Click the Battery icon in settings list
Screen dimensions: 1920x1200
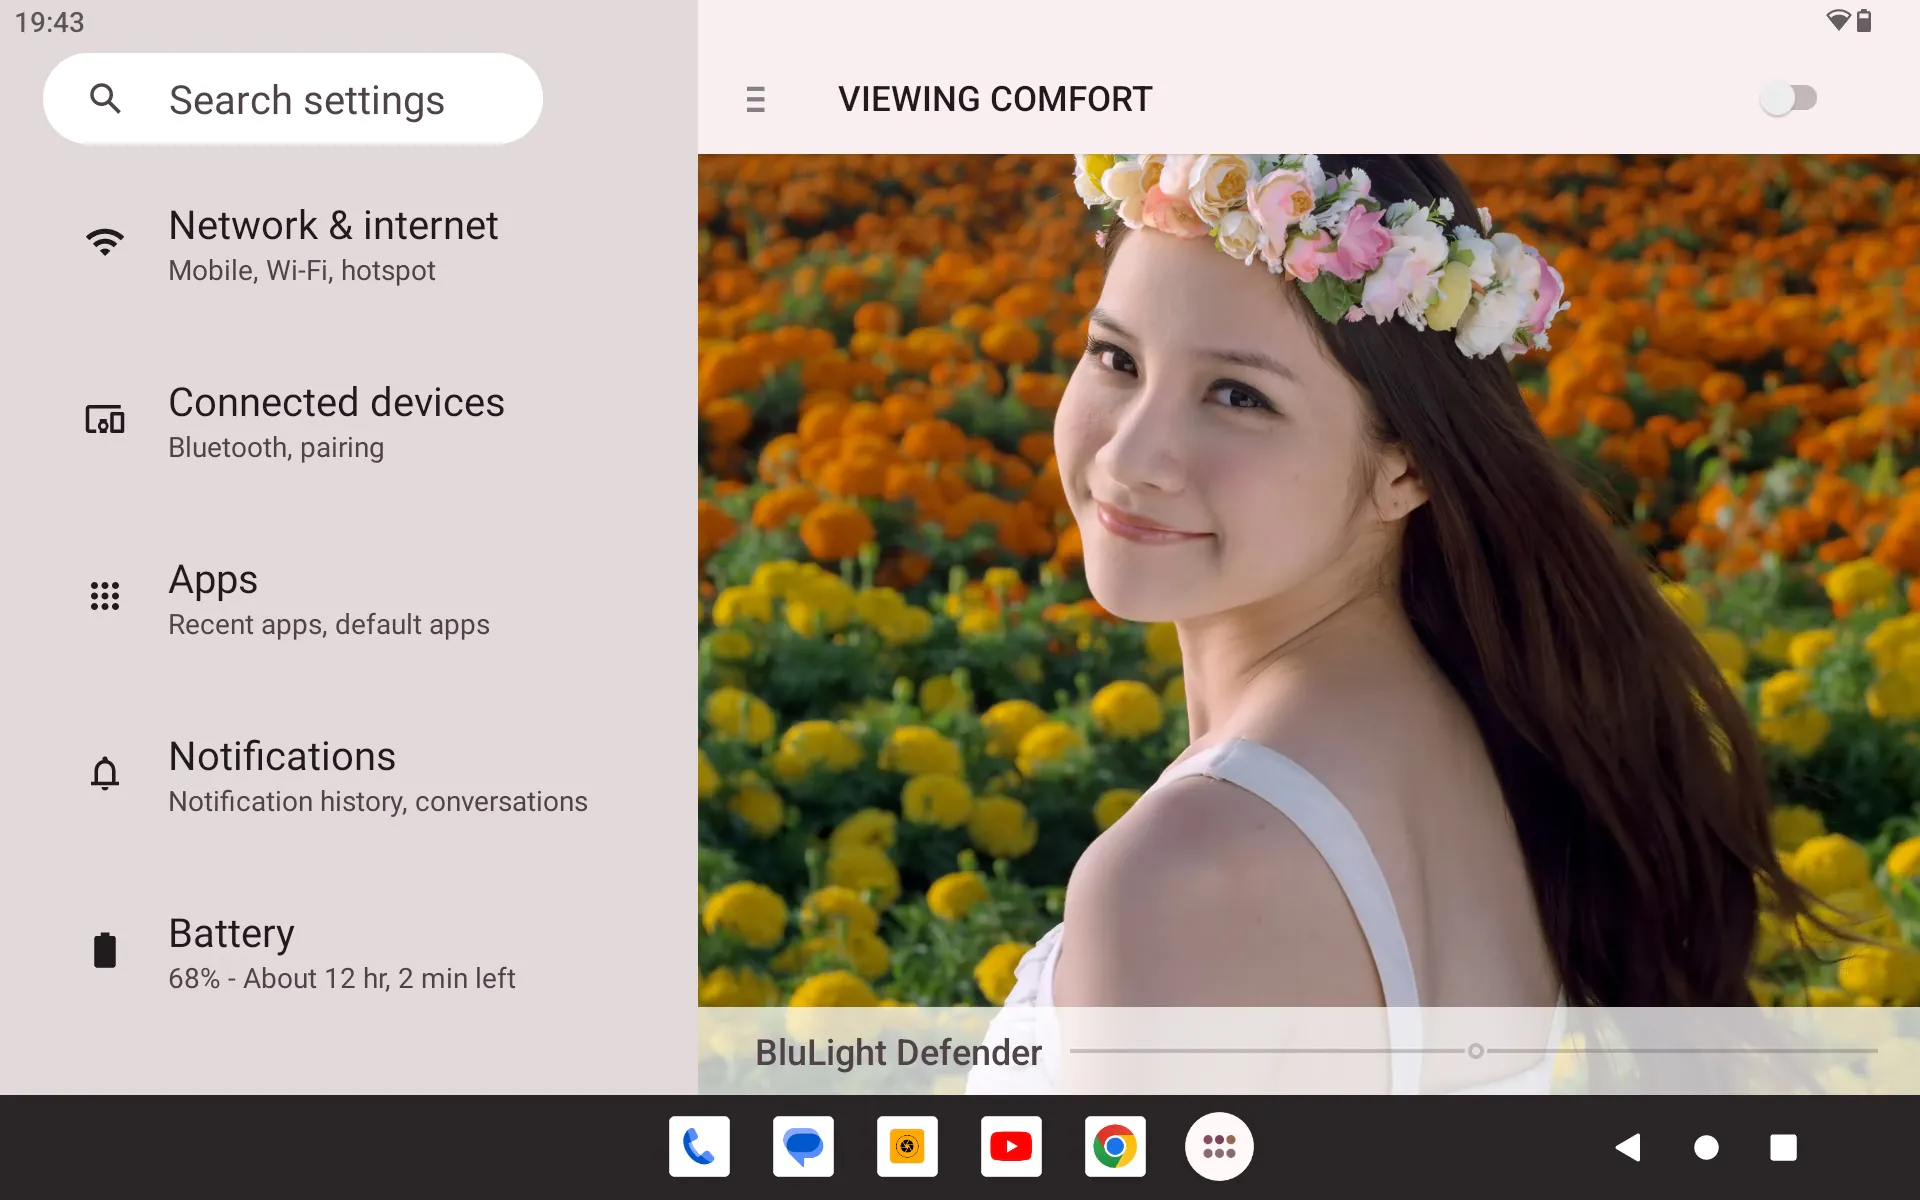pos(105,950)
